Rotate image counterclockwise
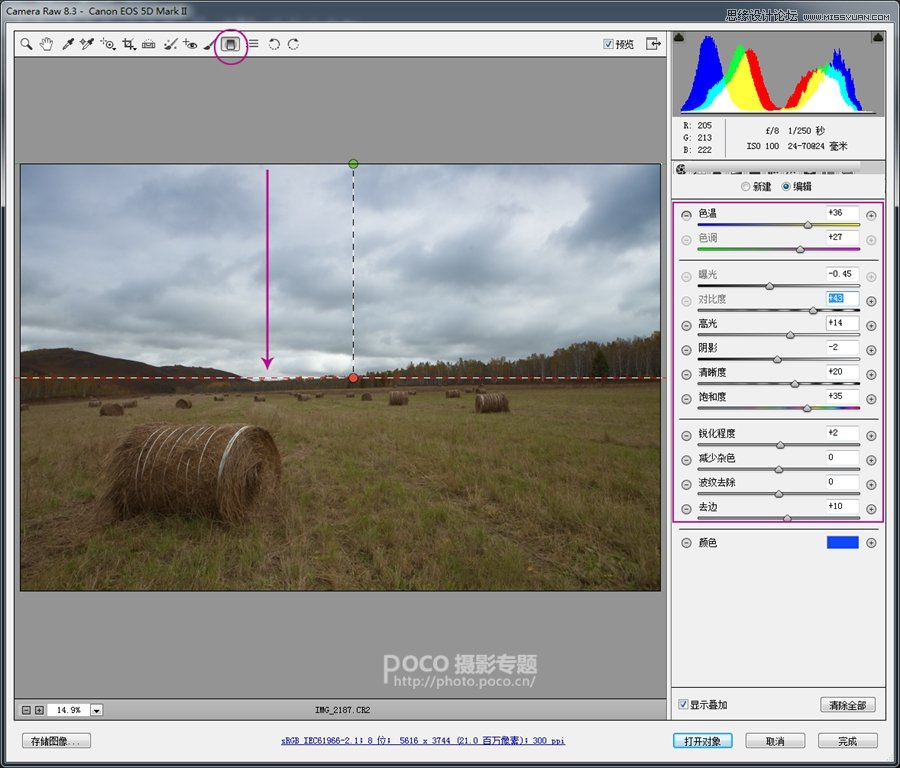900x768 pixels. click(274, 44)
